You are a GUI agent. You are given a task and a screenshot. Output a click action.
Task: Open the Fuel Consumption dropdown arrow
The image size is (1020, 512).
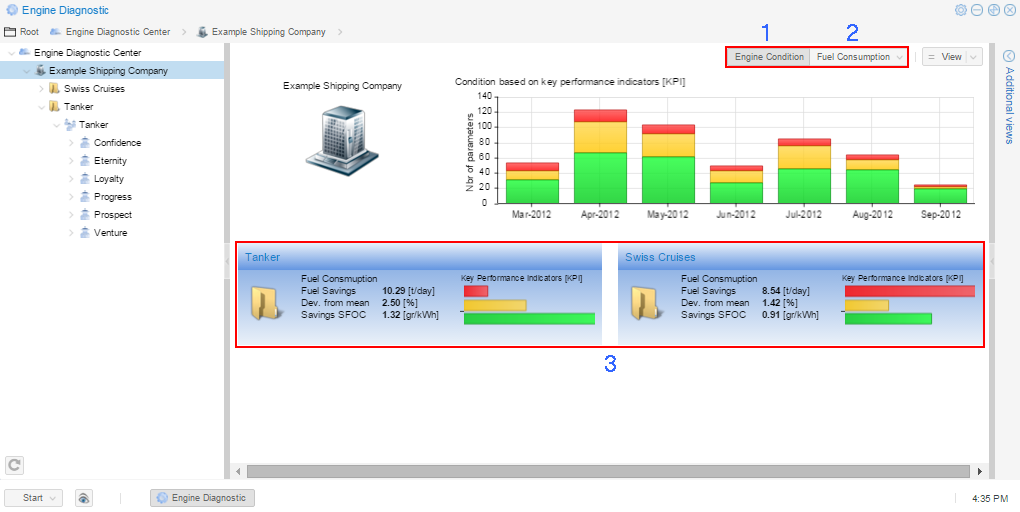click(900, 57)
